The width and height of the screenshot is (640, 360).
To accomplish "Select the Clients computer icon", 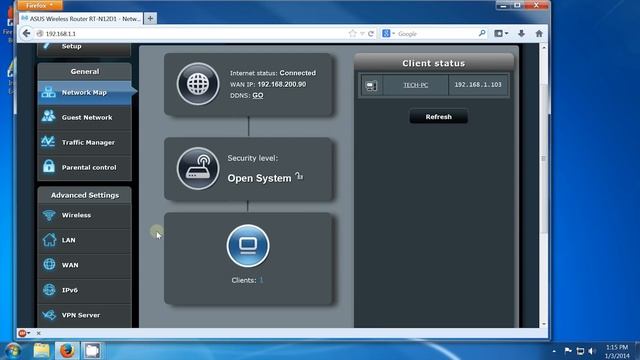I will coord(248,246).
